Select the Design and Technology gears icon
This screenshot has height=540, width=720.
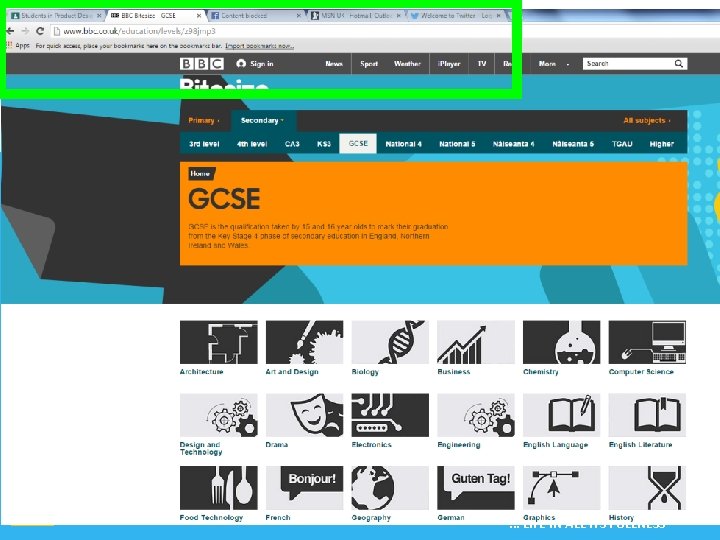point(219,415)
